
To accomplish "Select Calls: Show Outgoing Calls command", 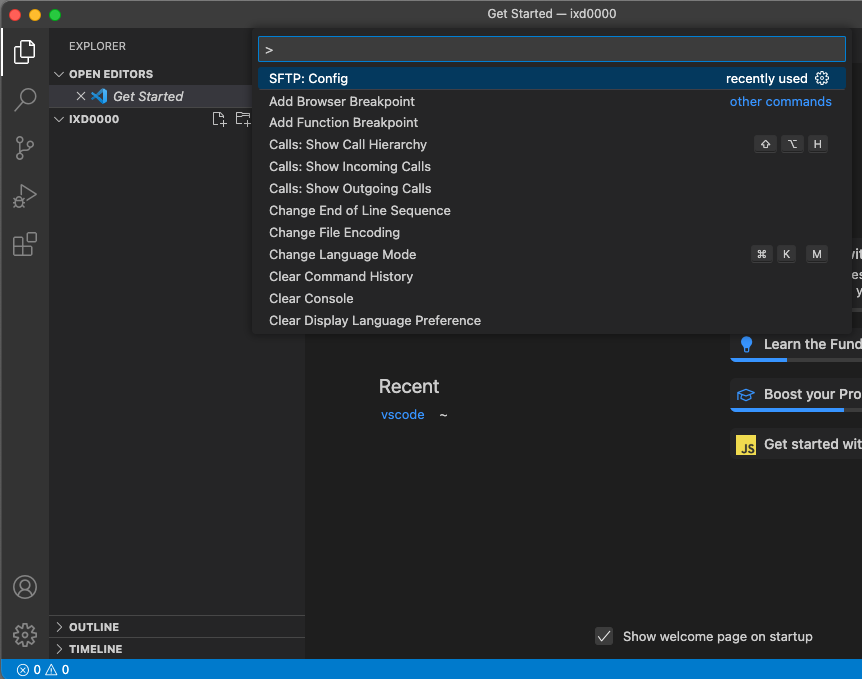I will [551, 189].
